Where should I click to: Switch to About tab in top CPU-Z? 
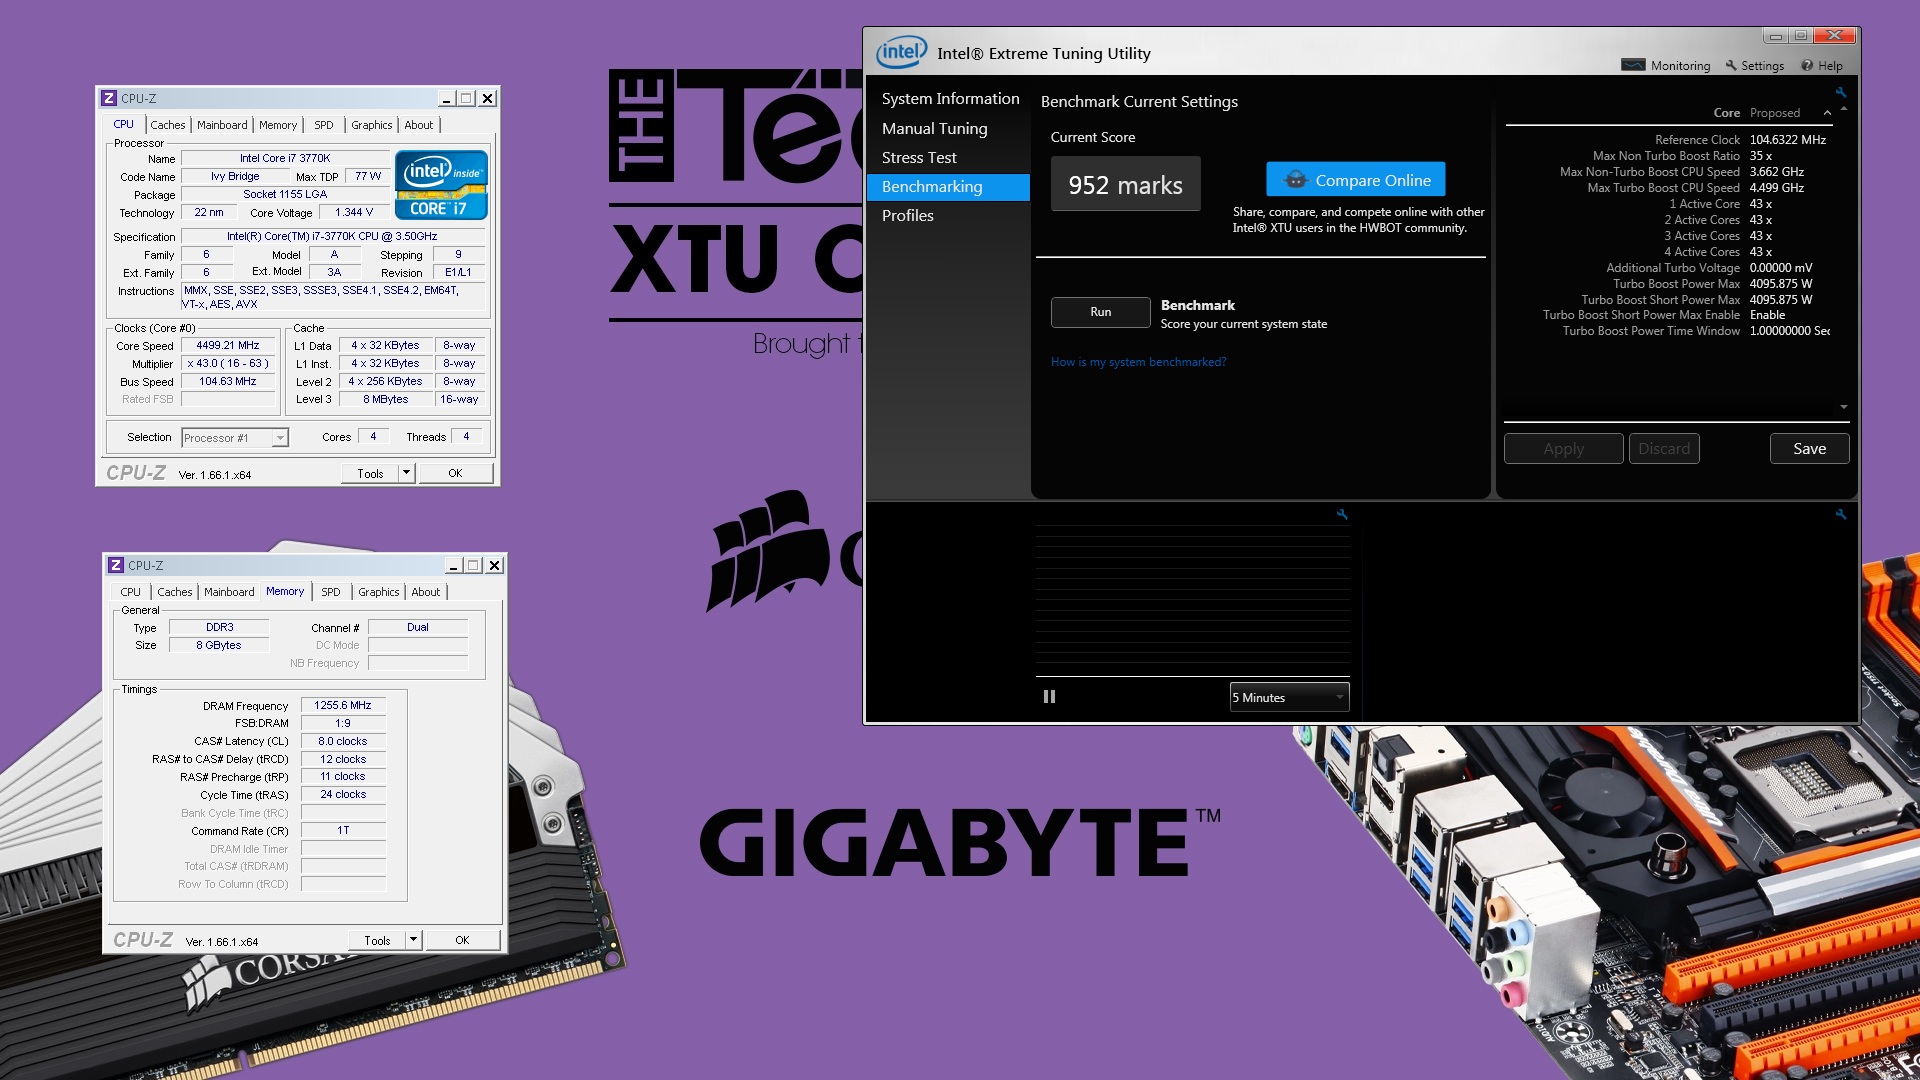click(419, 125)
